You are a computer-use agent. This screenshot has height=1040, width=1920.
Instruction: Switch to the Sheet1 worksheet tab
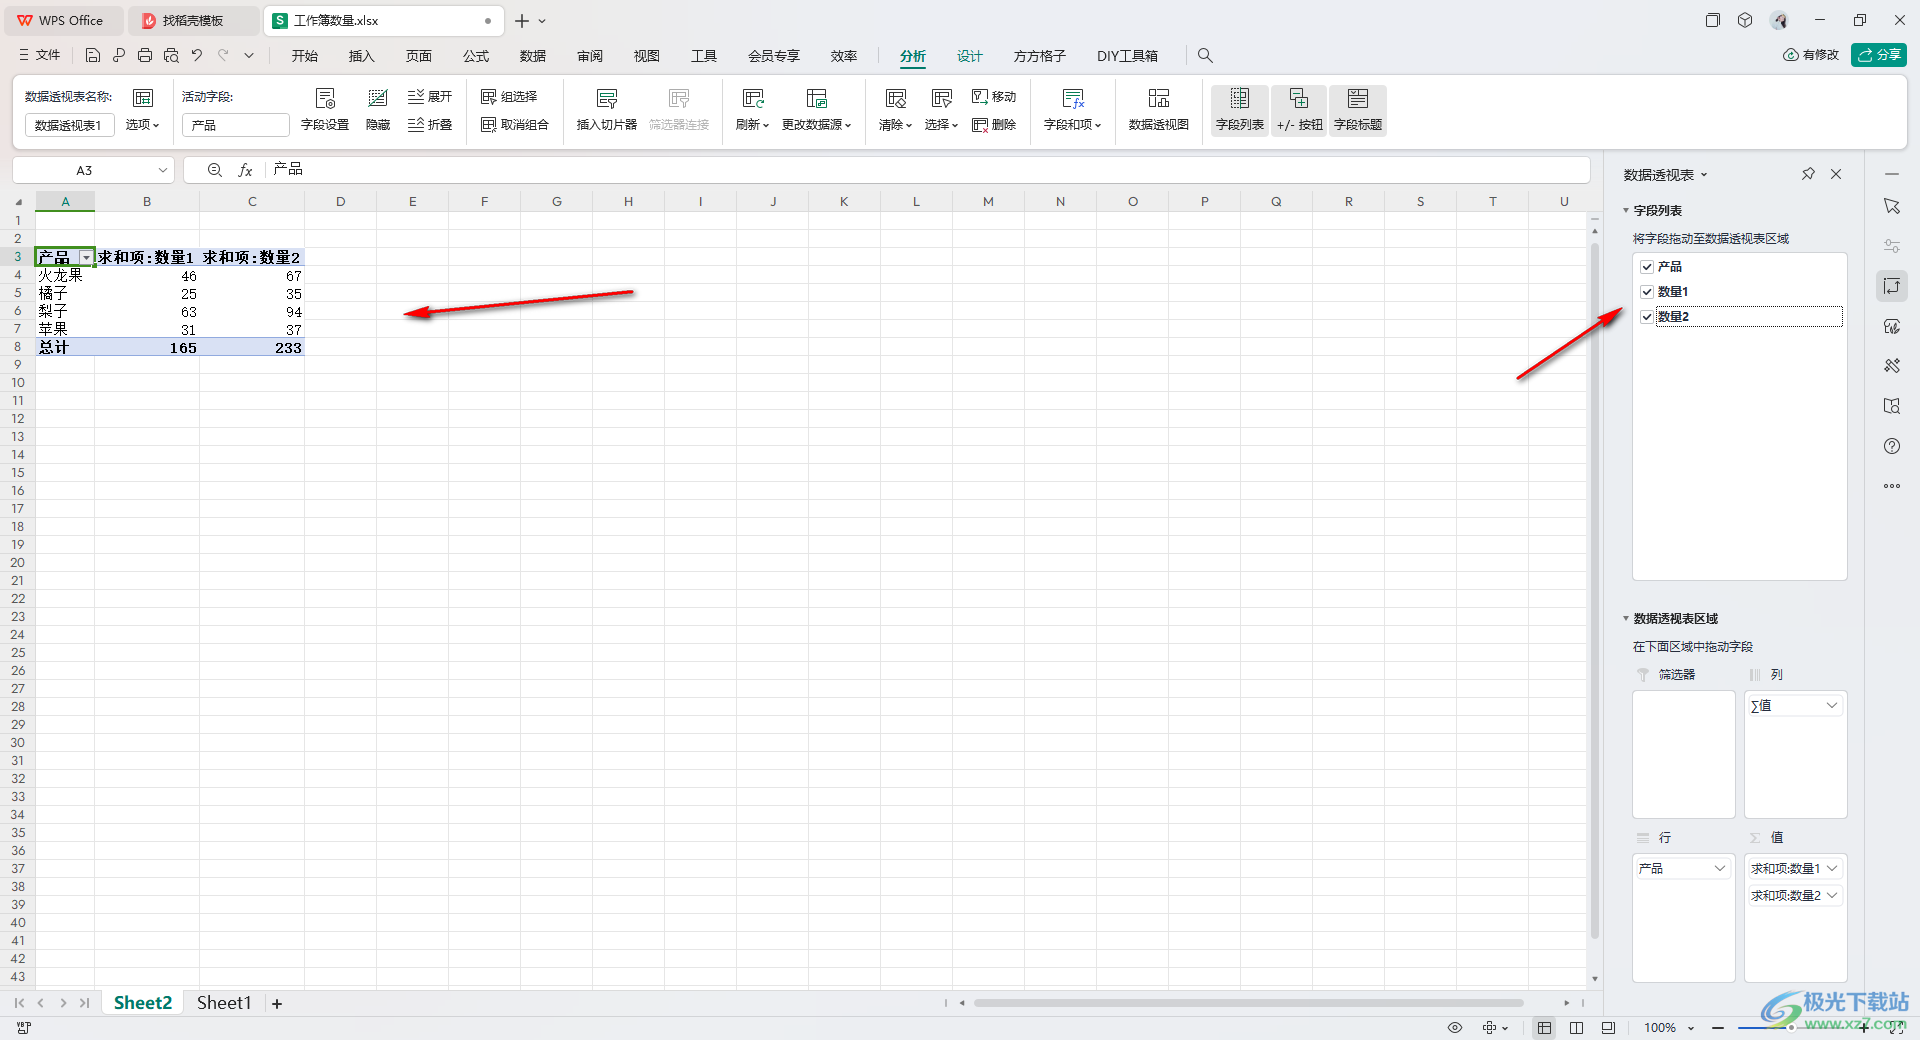tap(224, 1003)
